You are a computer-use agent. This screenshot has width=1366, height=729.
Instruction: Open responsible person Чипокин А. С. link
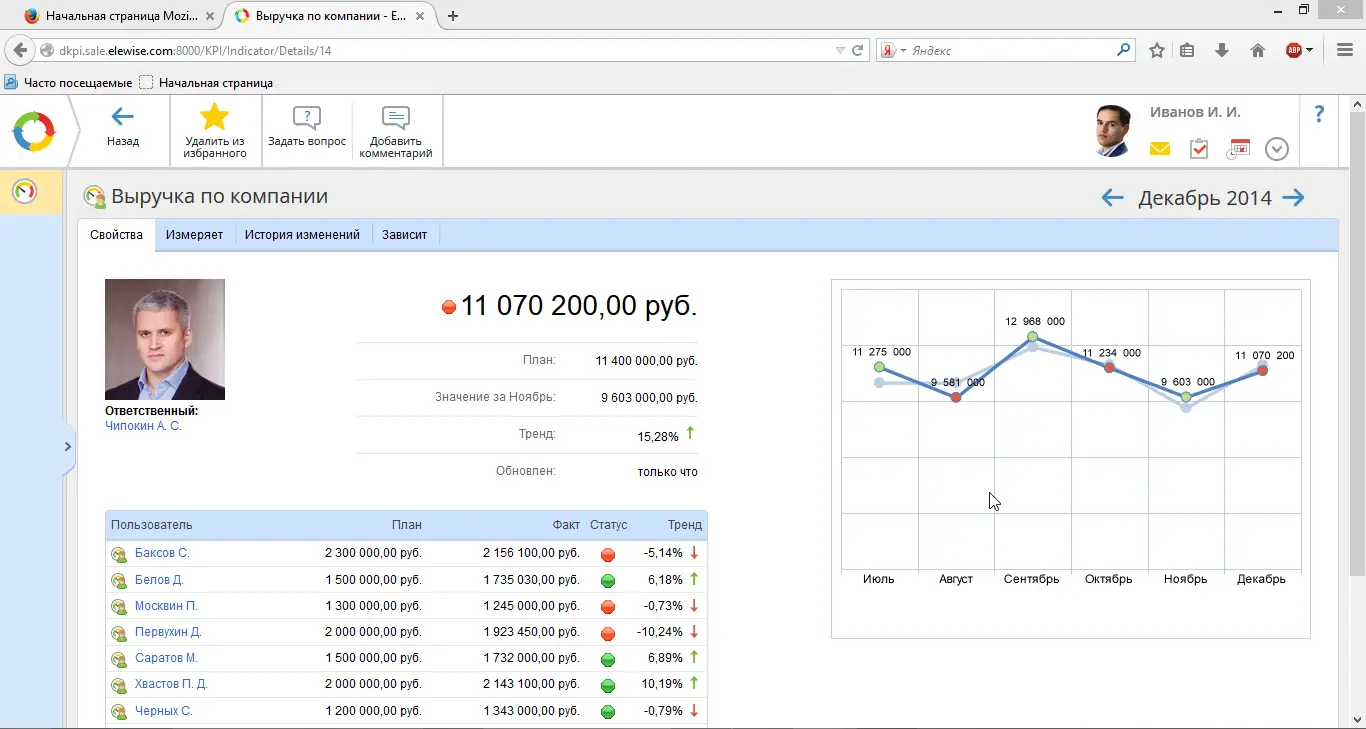[x=143, y=426]
